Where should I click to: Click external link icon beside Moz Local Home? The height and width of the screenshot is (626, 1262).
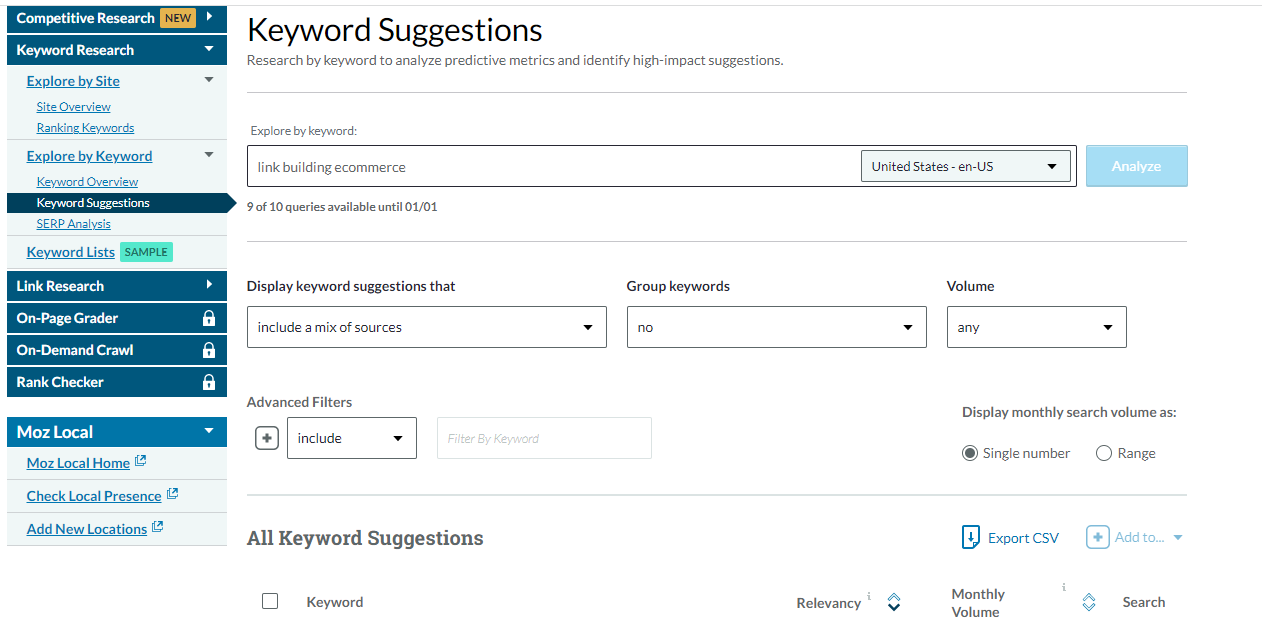(x=141, y=461)
